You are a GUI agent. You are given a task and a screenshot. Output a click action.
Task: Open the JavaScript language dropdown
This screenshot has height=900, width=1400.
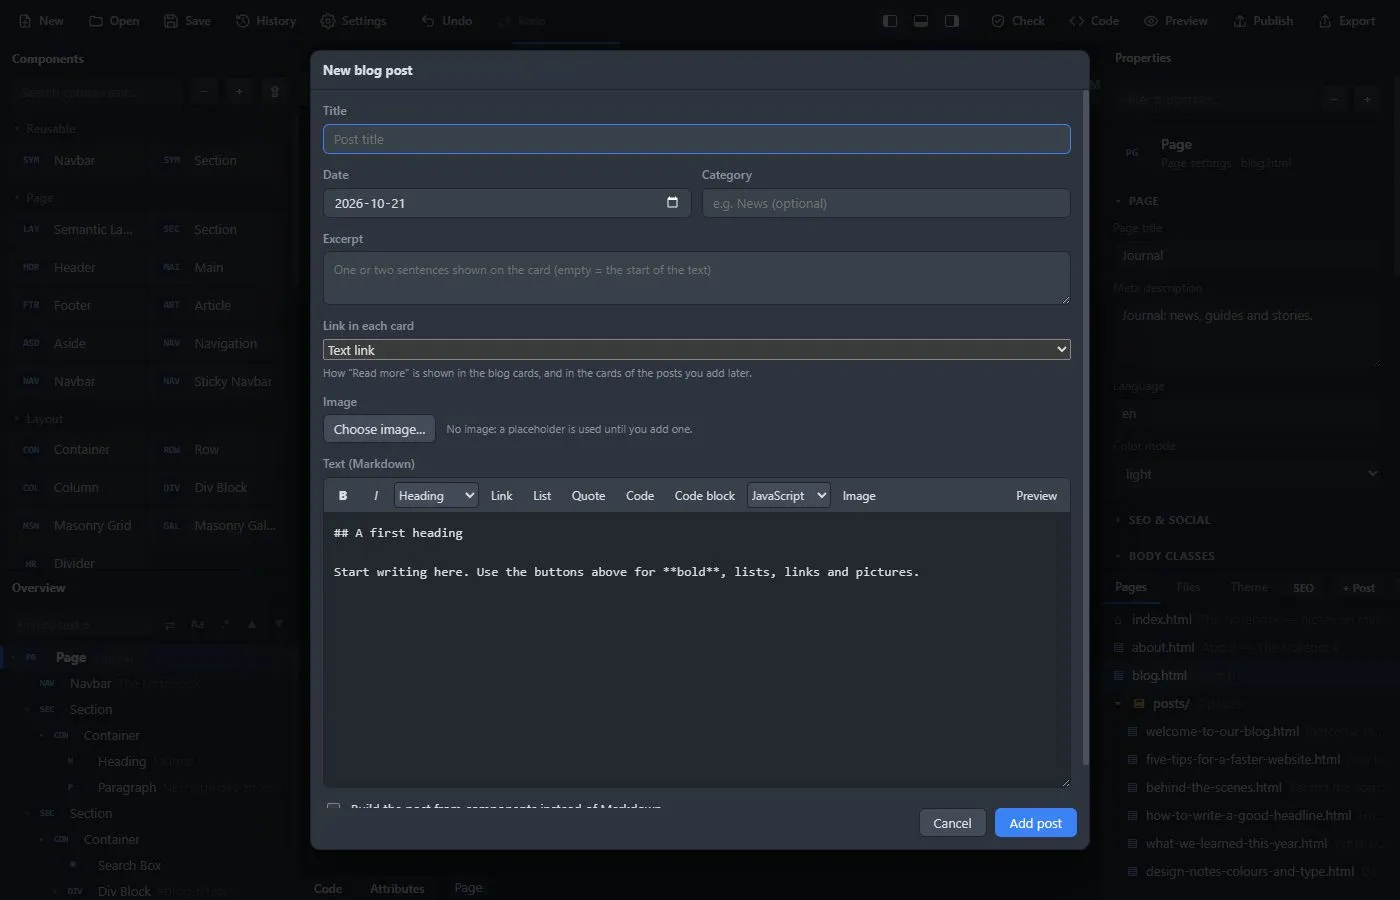click(x=789, y=496)
